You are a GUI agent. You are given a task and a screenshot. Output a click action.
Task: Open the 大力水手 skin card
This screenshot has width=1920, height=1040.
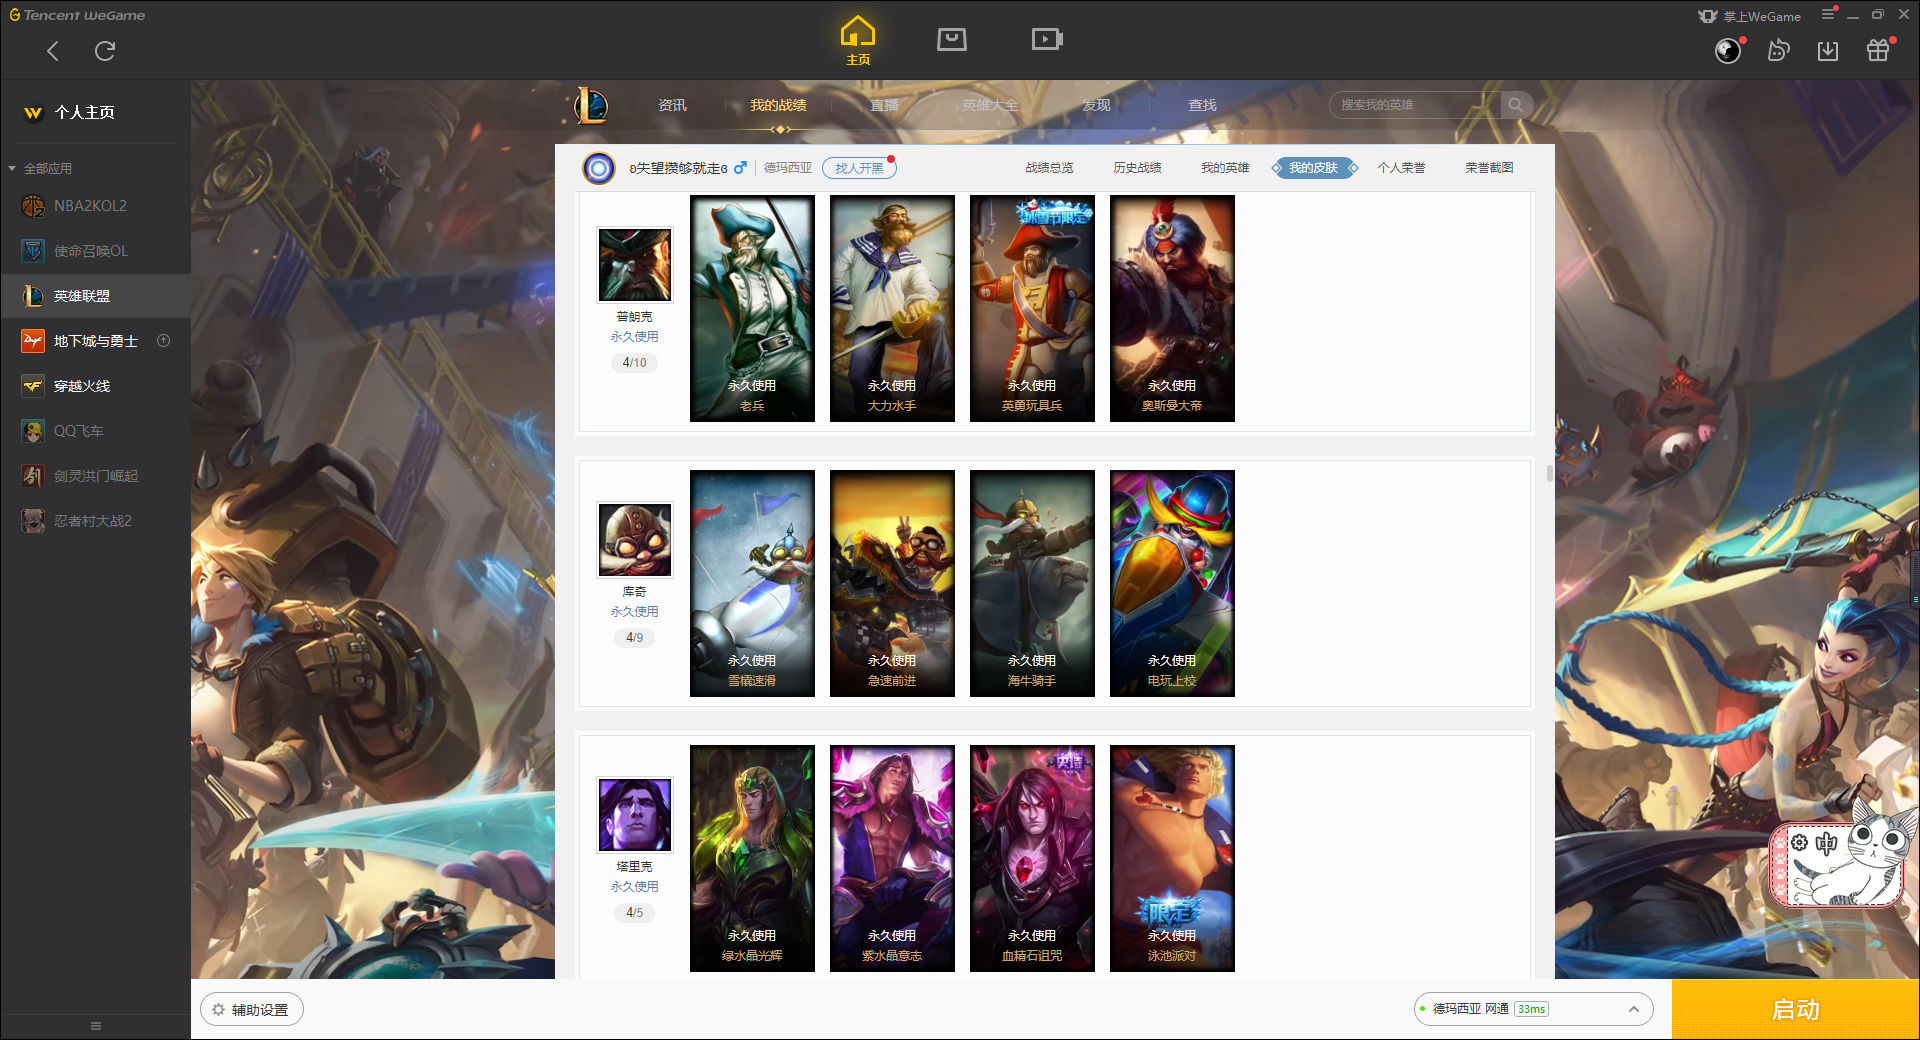click(x=892, y=308)
